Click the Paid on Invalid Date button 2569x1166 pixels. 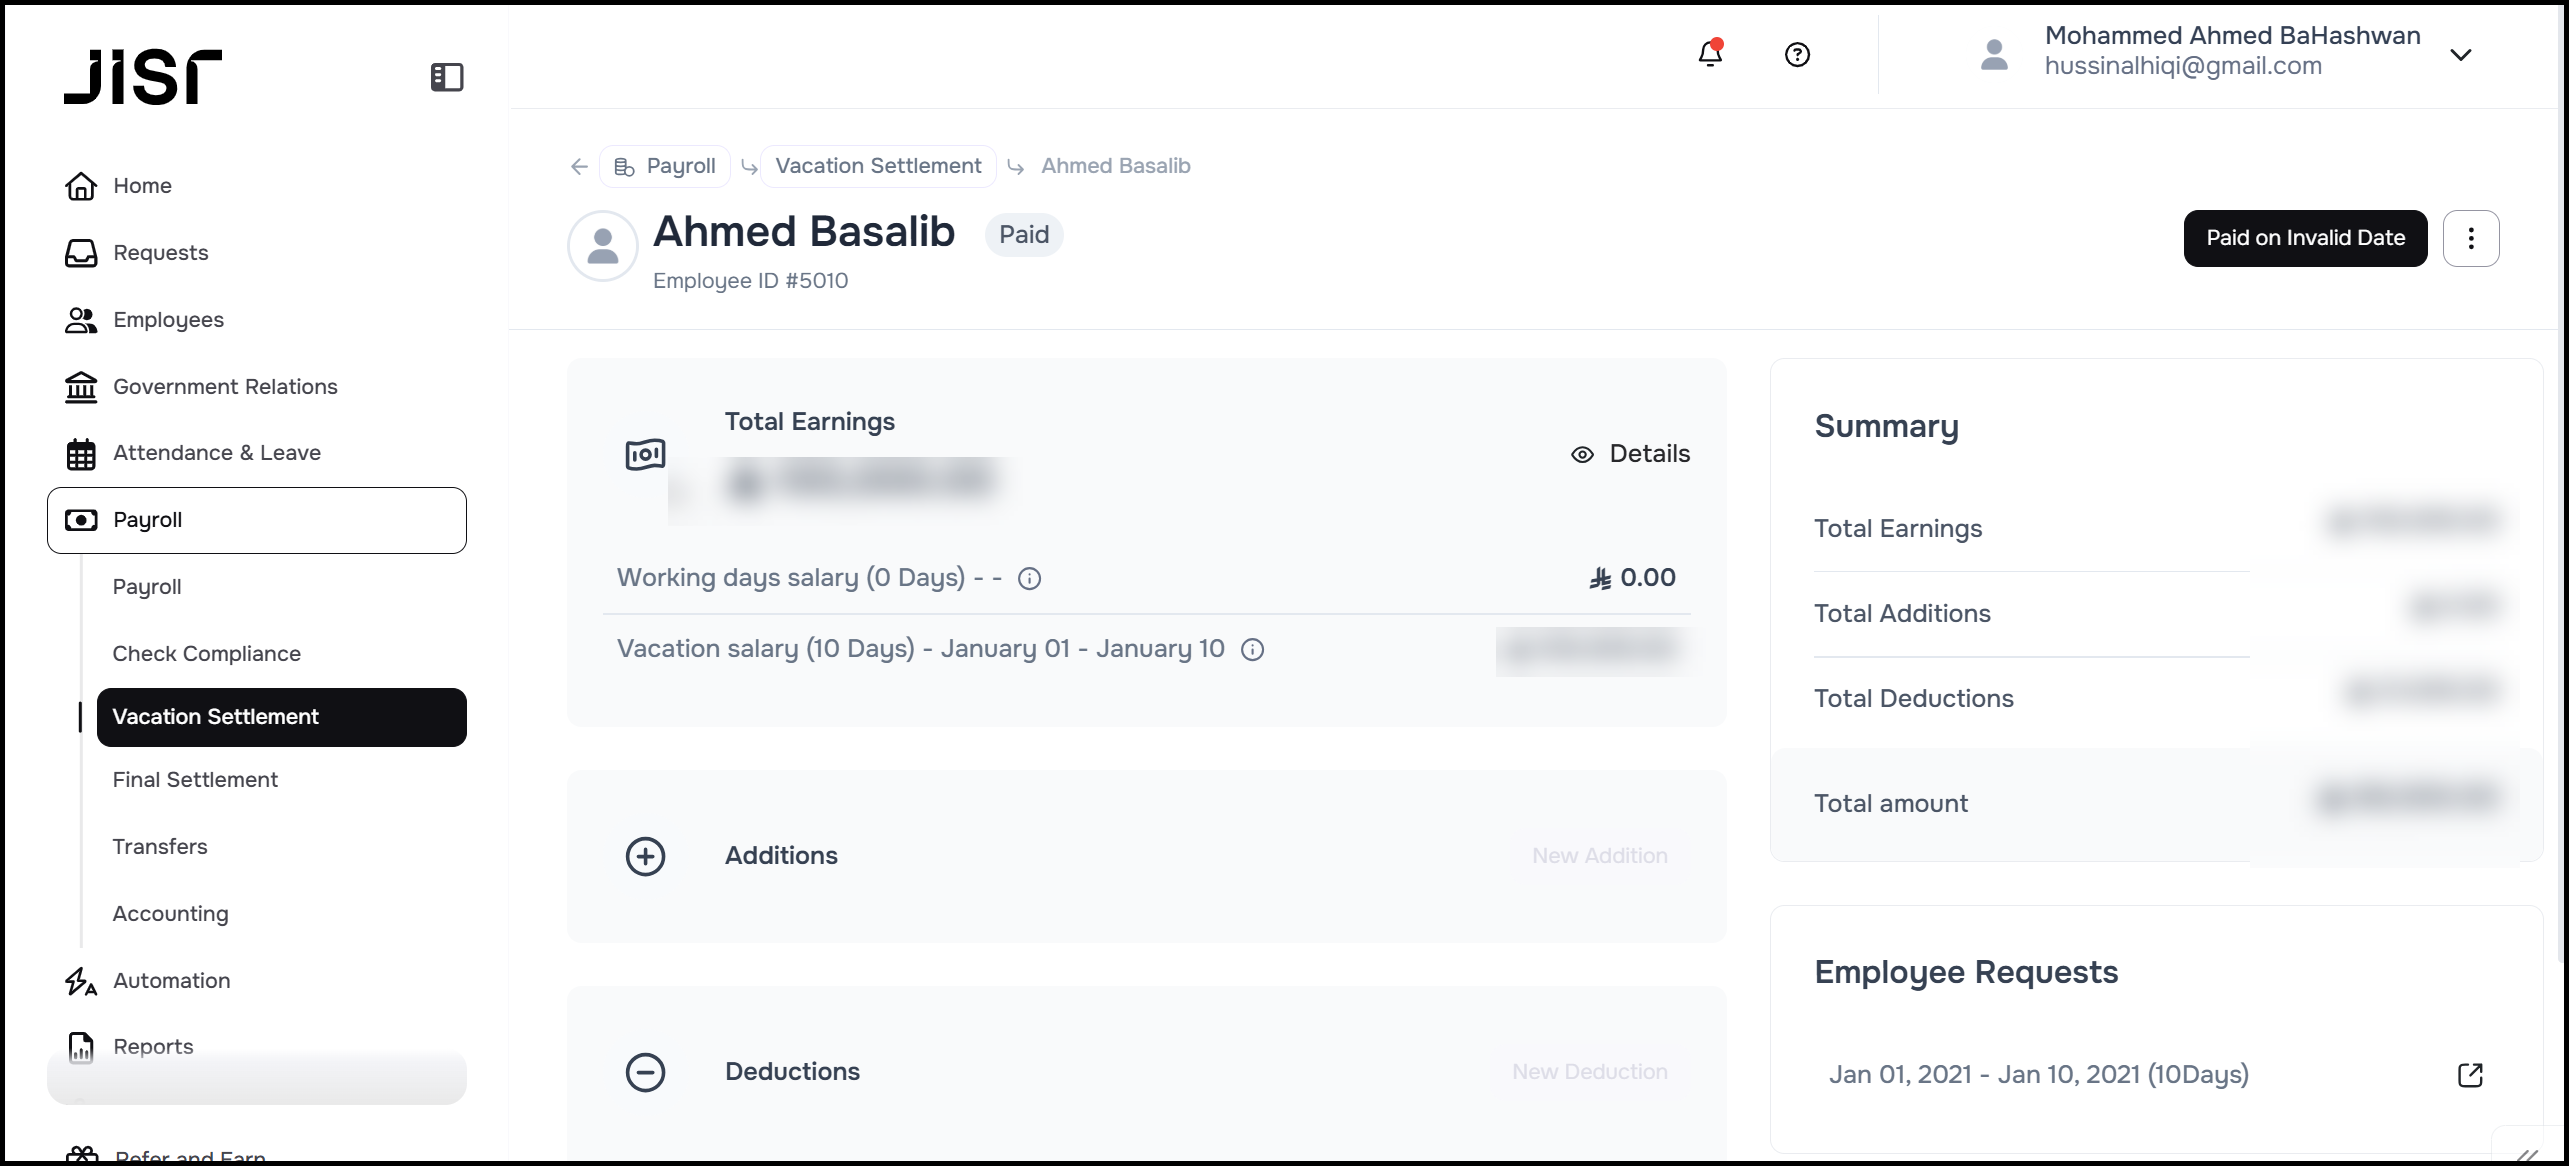pos(2305,238)
